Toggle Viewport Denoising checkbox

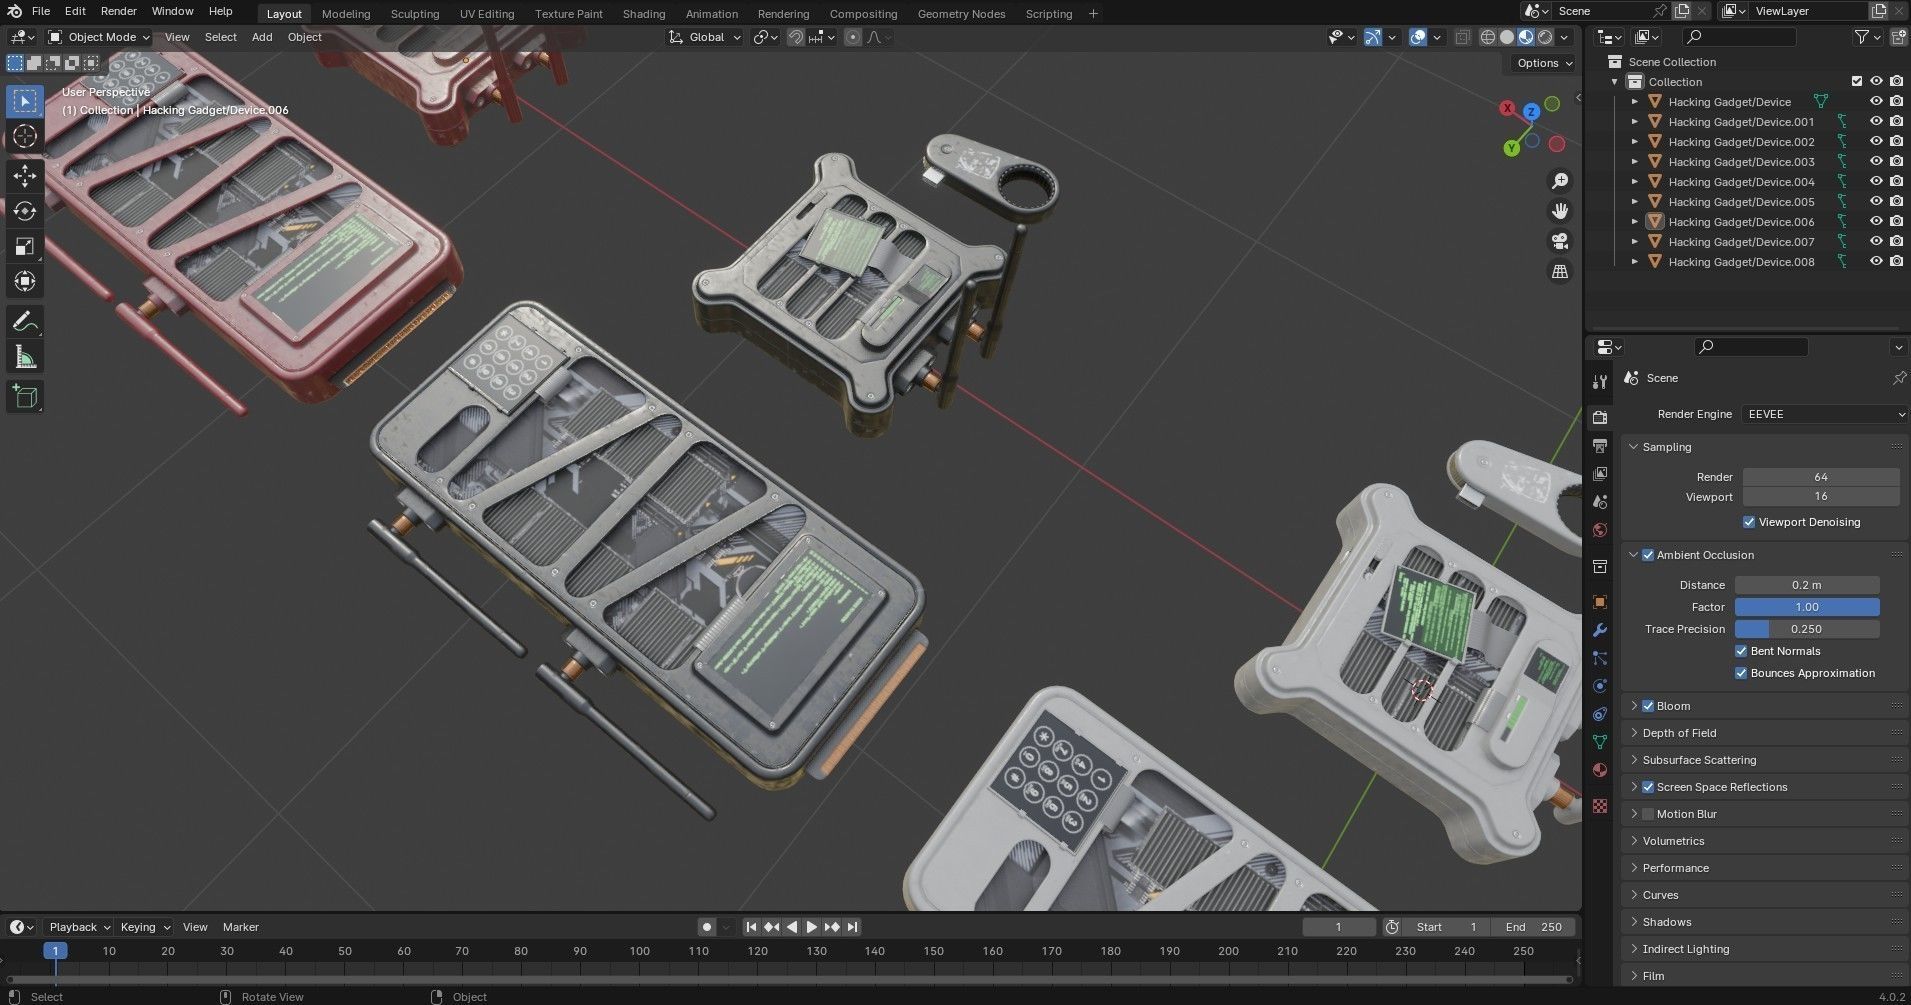click(x=1749, y=522)
